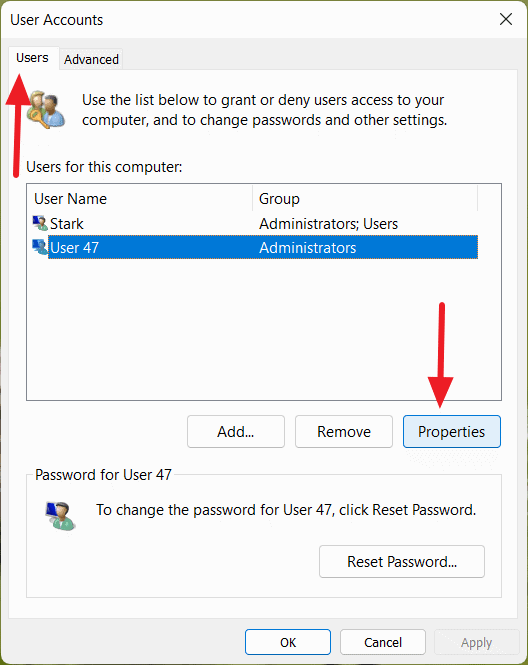Close the User Accounts dialog
The width and height of the screenshot is (528, 665).
point(506,19)
